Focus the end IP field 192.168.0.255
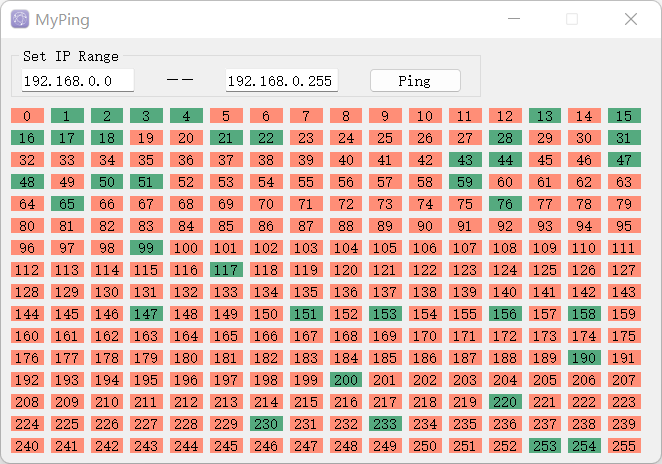662x464 pixels. click(x=282, y=81)
